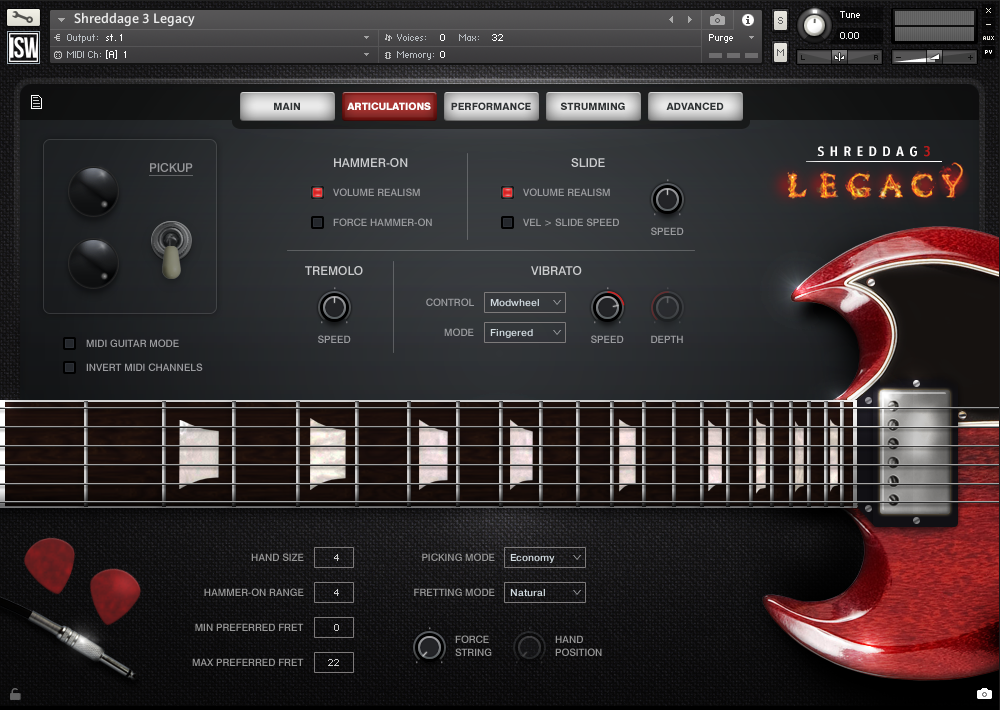Switch to the Performance tab

(x=491, y=106)
